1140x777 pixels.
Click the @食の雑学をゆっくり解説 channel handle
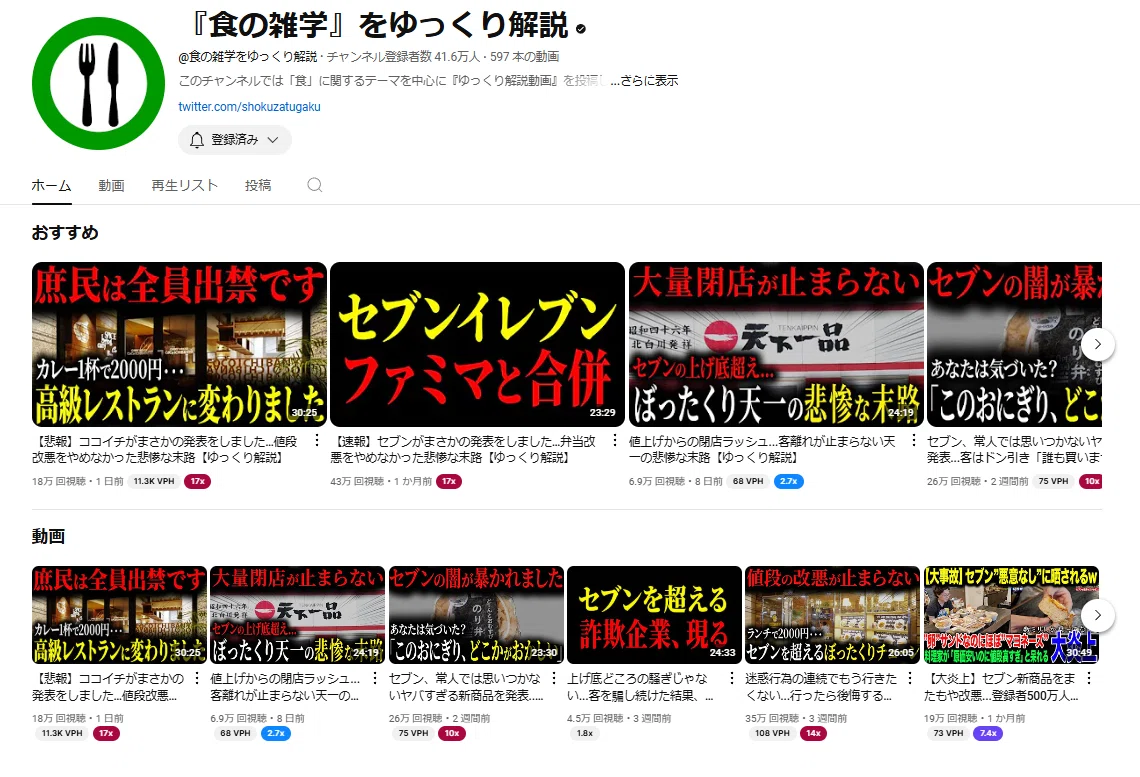248,57
